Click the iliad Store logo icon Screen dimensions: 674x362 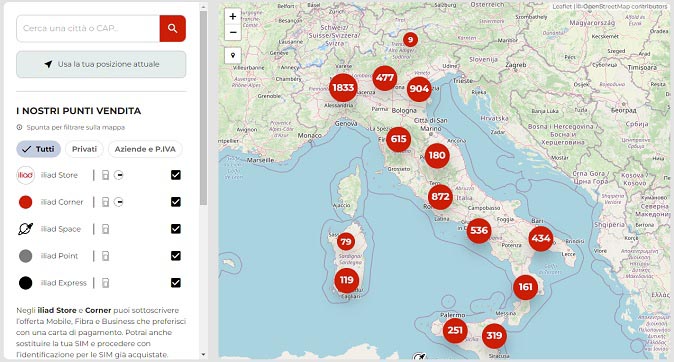coord(25,175)
